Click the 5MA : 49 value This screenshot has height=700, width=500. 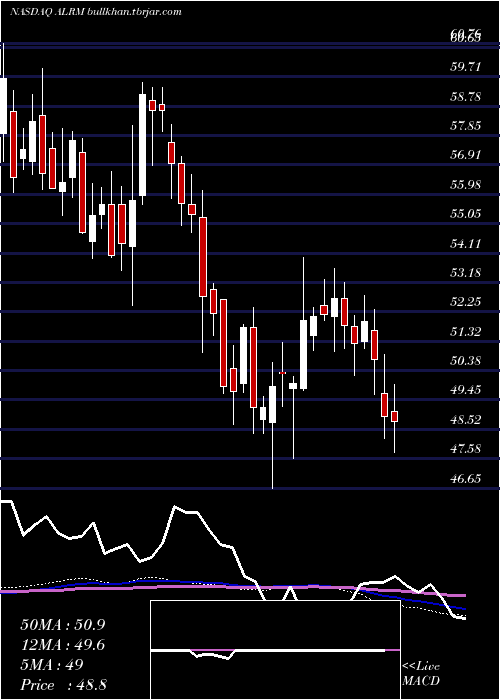(52, 665)
